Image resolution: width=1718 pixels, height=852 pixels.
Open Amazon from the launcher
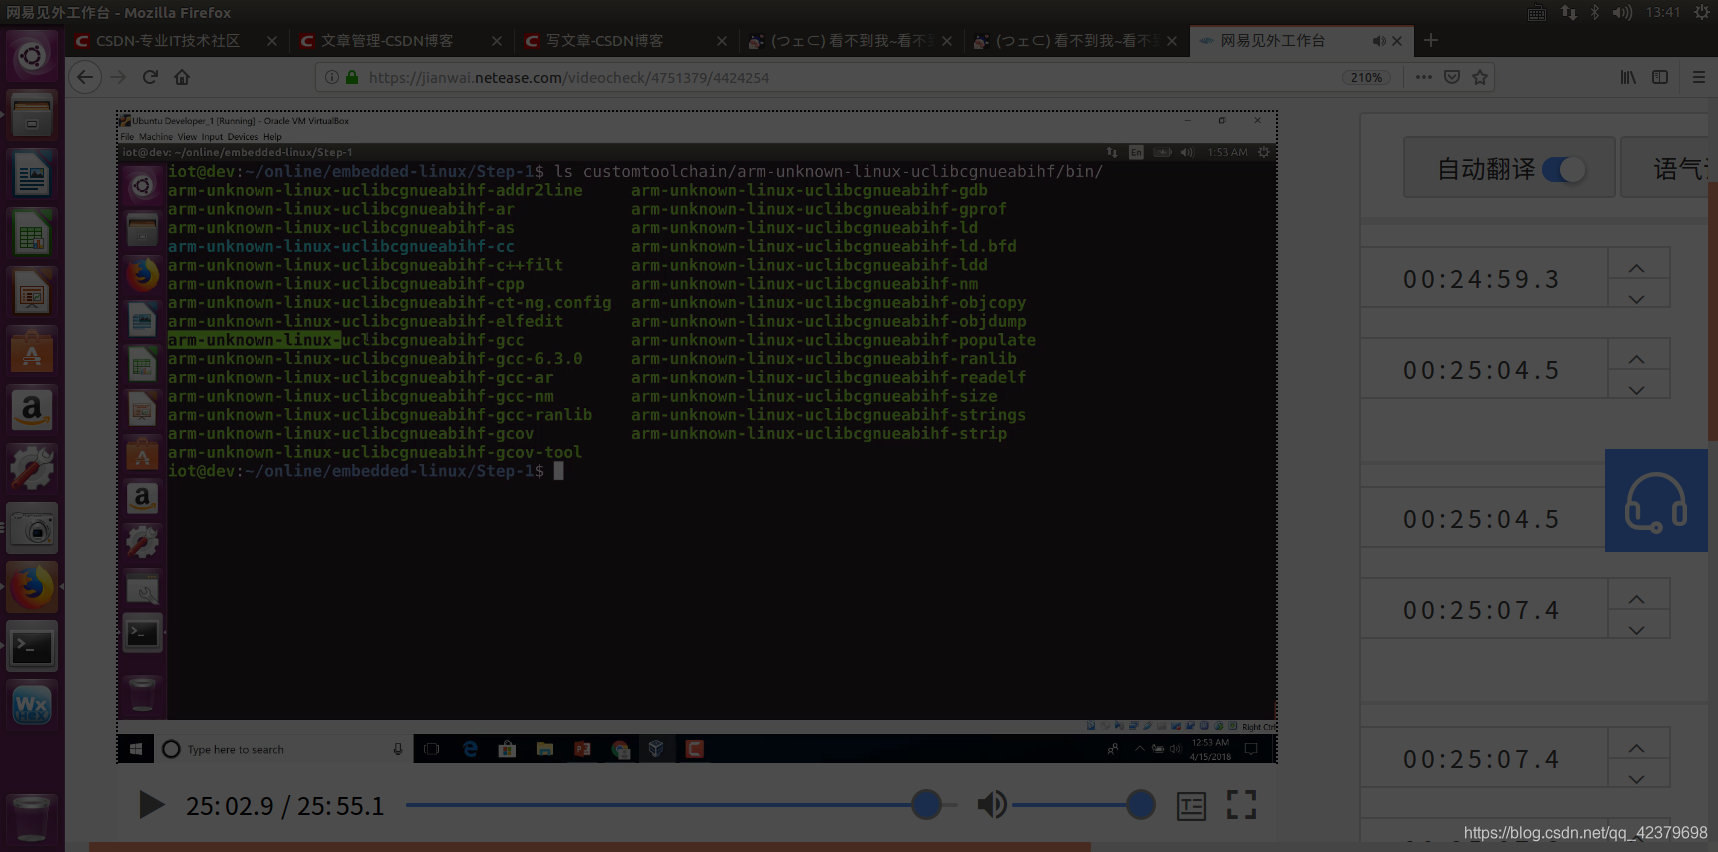[x=32, y=410]
